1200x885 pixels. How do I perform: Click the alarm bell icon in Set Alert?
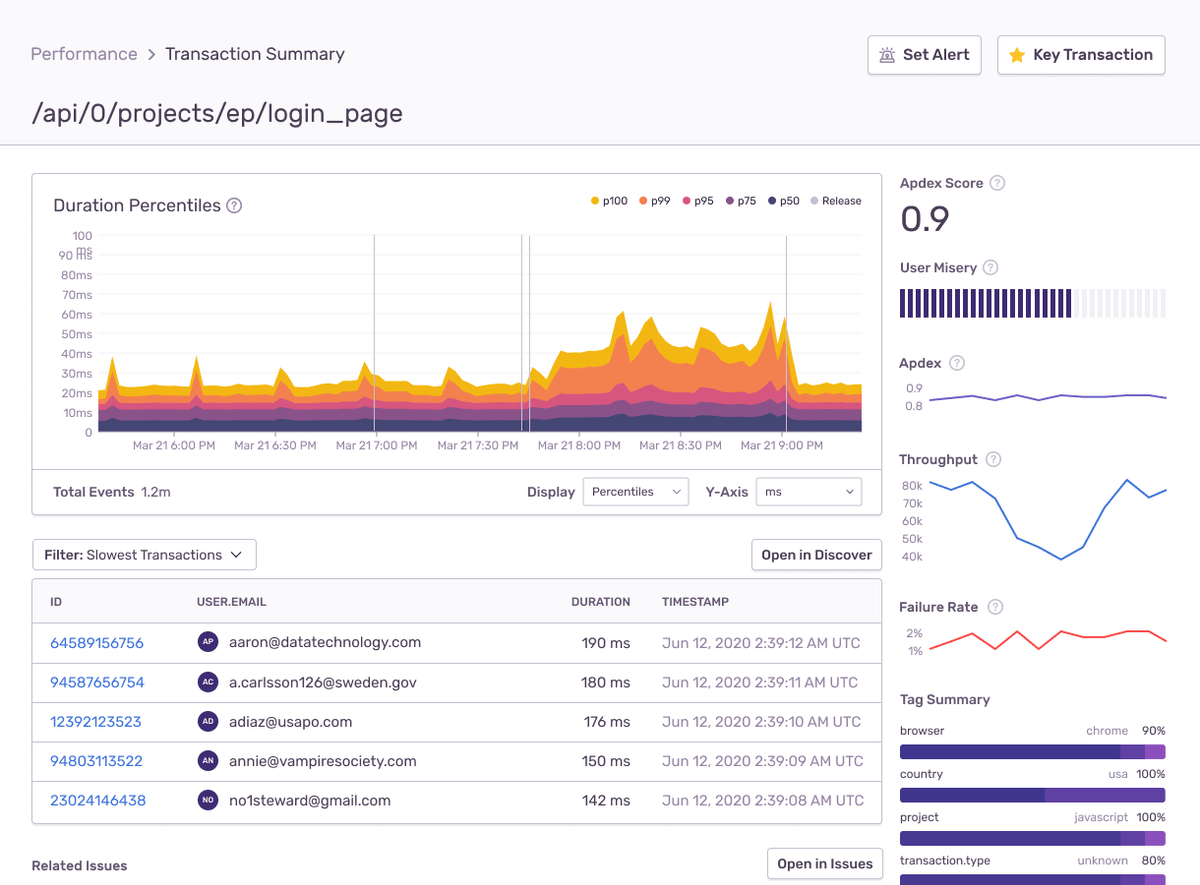point(888,55)
